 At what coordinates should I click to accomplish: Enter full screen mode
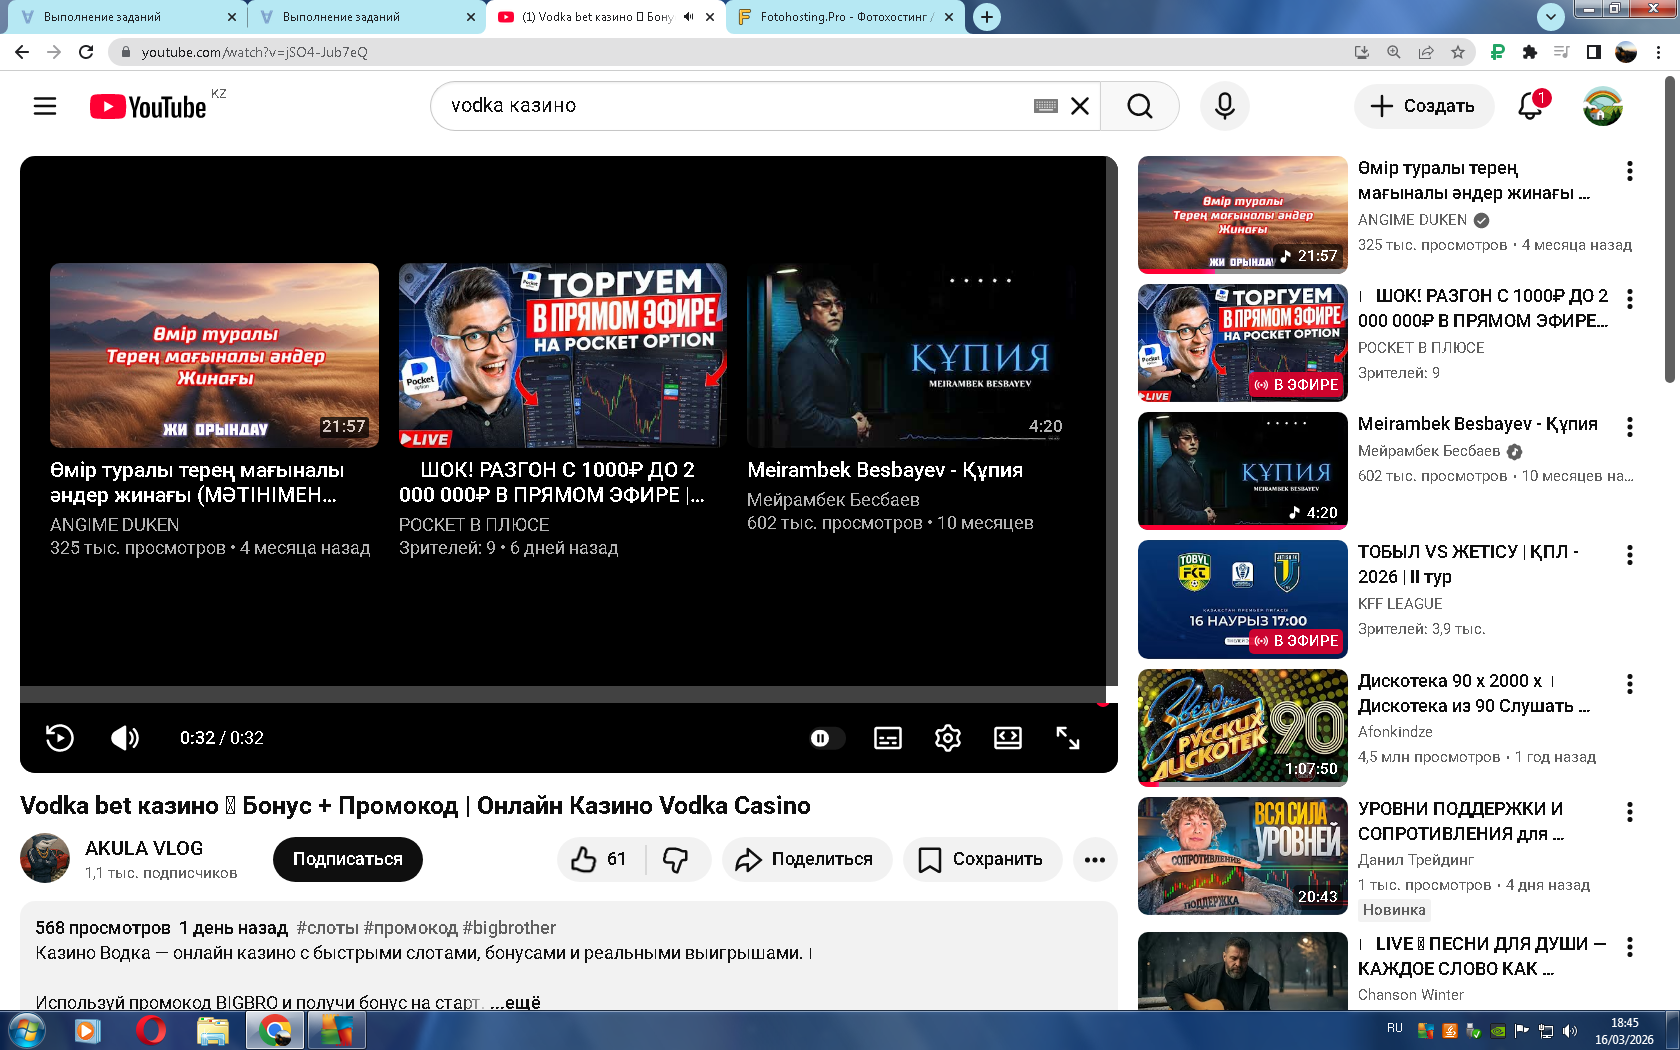pyautogui.click(x=1068, y=738)
